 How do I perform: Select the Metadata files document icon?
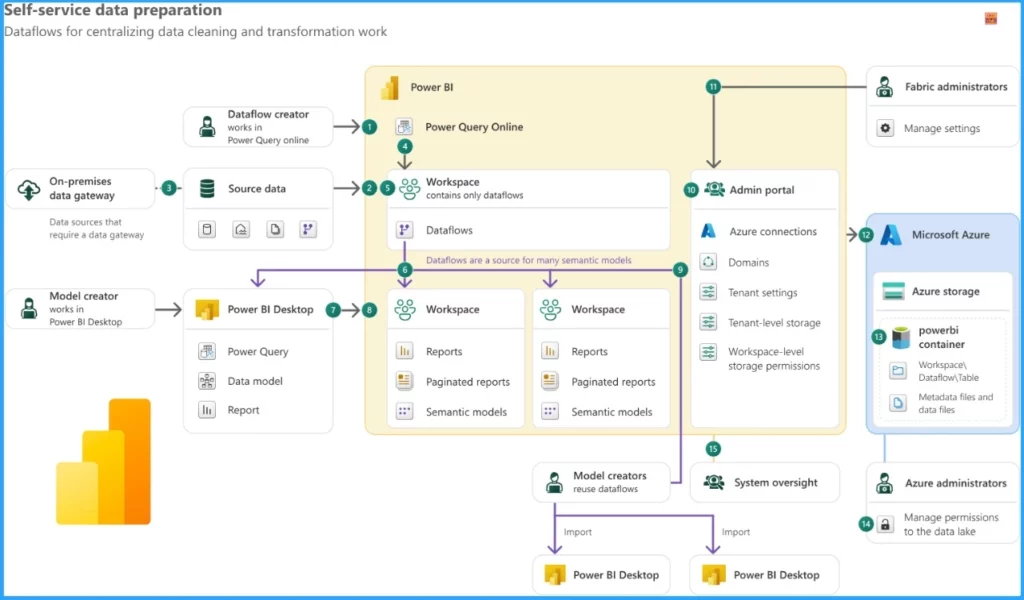coord(898,403)
